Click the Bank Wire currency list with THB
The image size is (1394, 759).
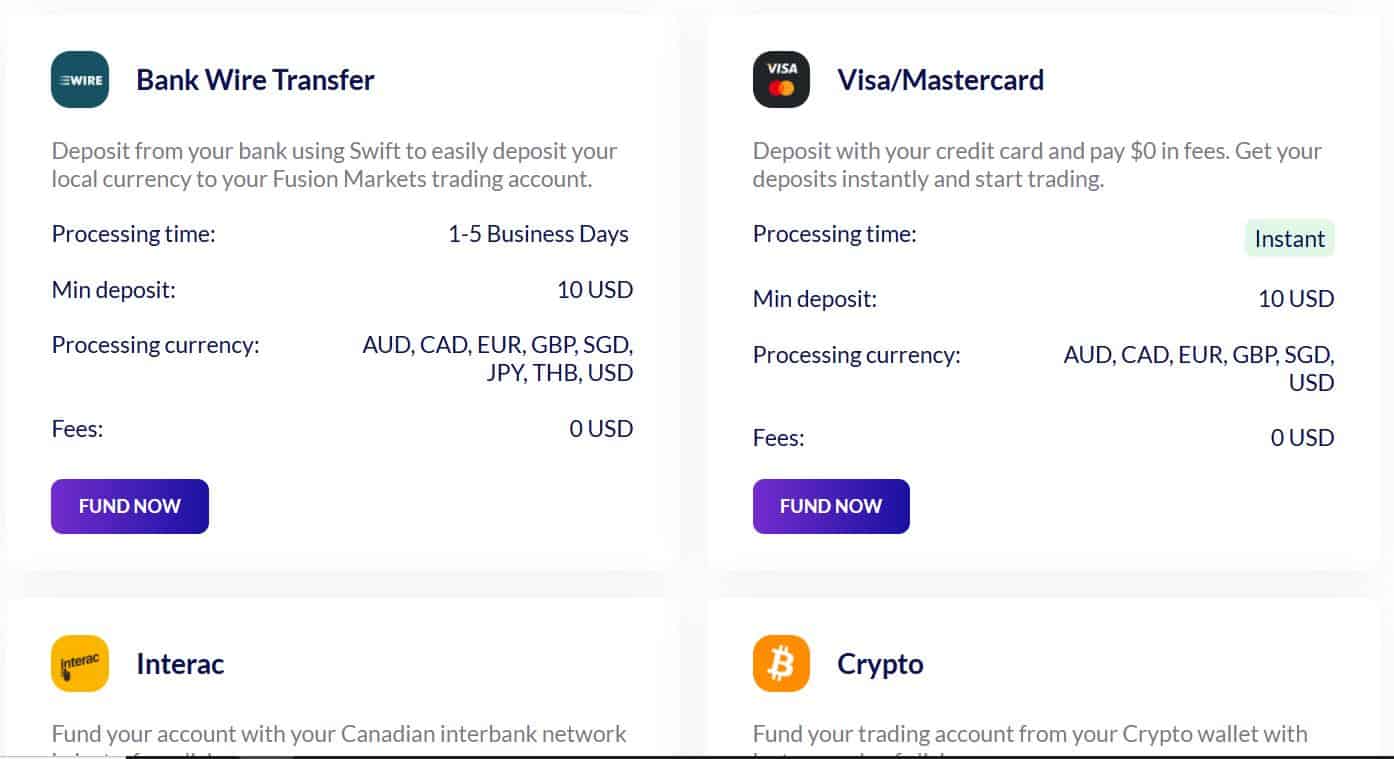[497, 359]
